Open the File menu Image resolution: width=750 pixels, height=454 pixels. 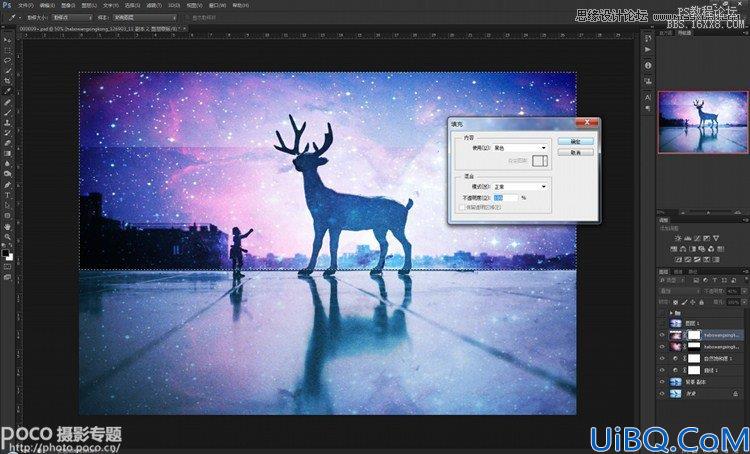pyautogui.click(x=26, y=6)
